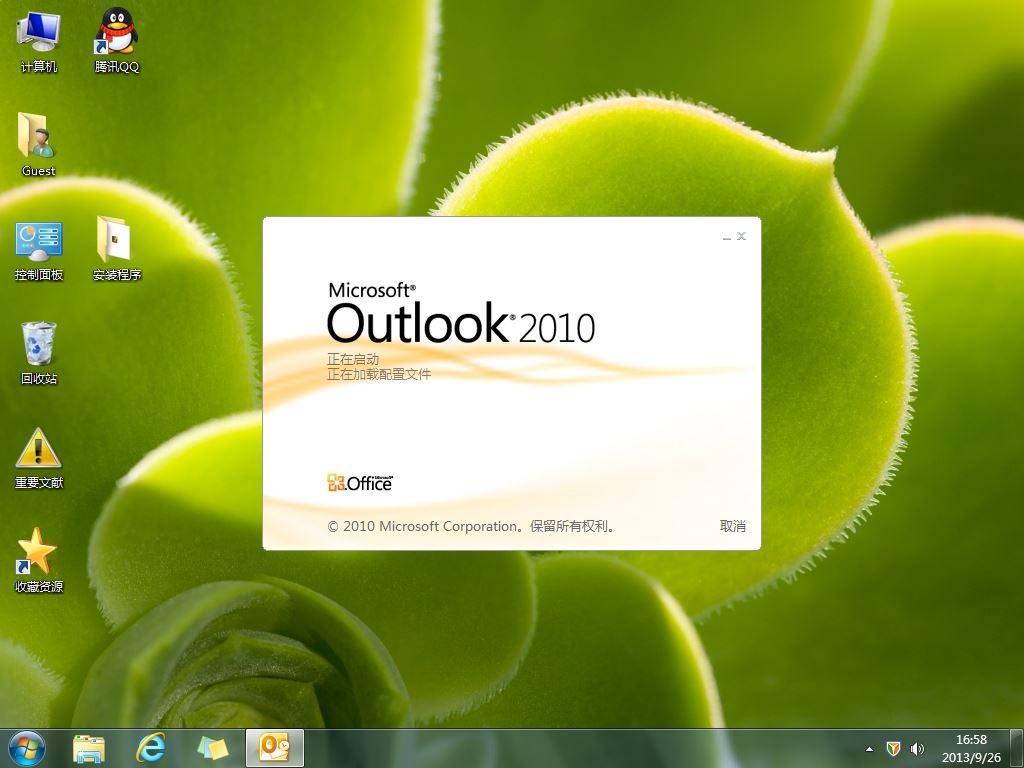
Task: Select the 安装程序 folder
Action: tap(116, 248)
